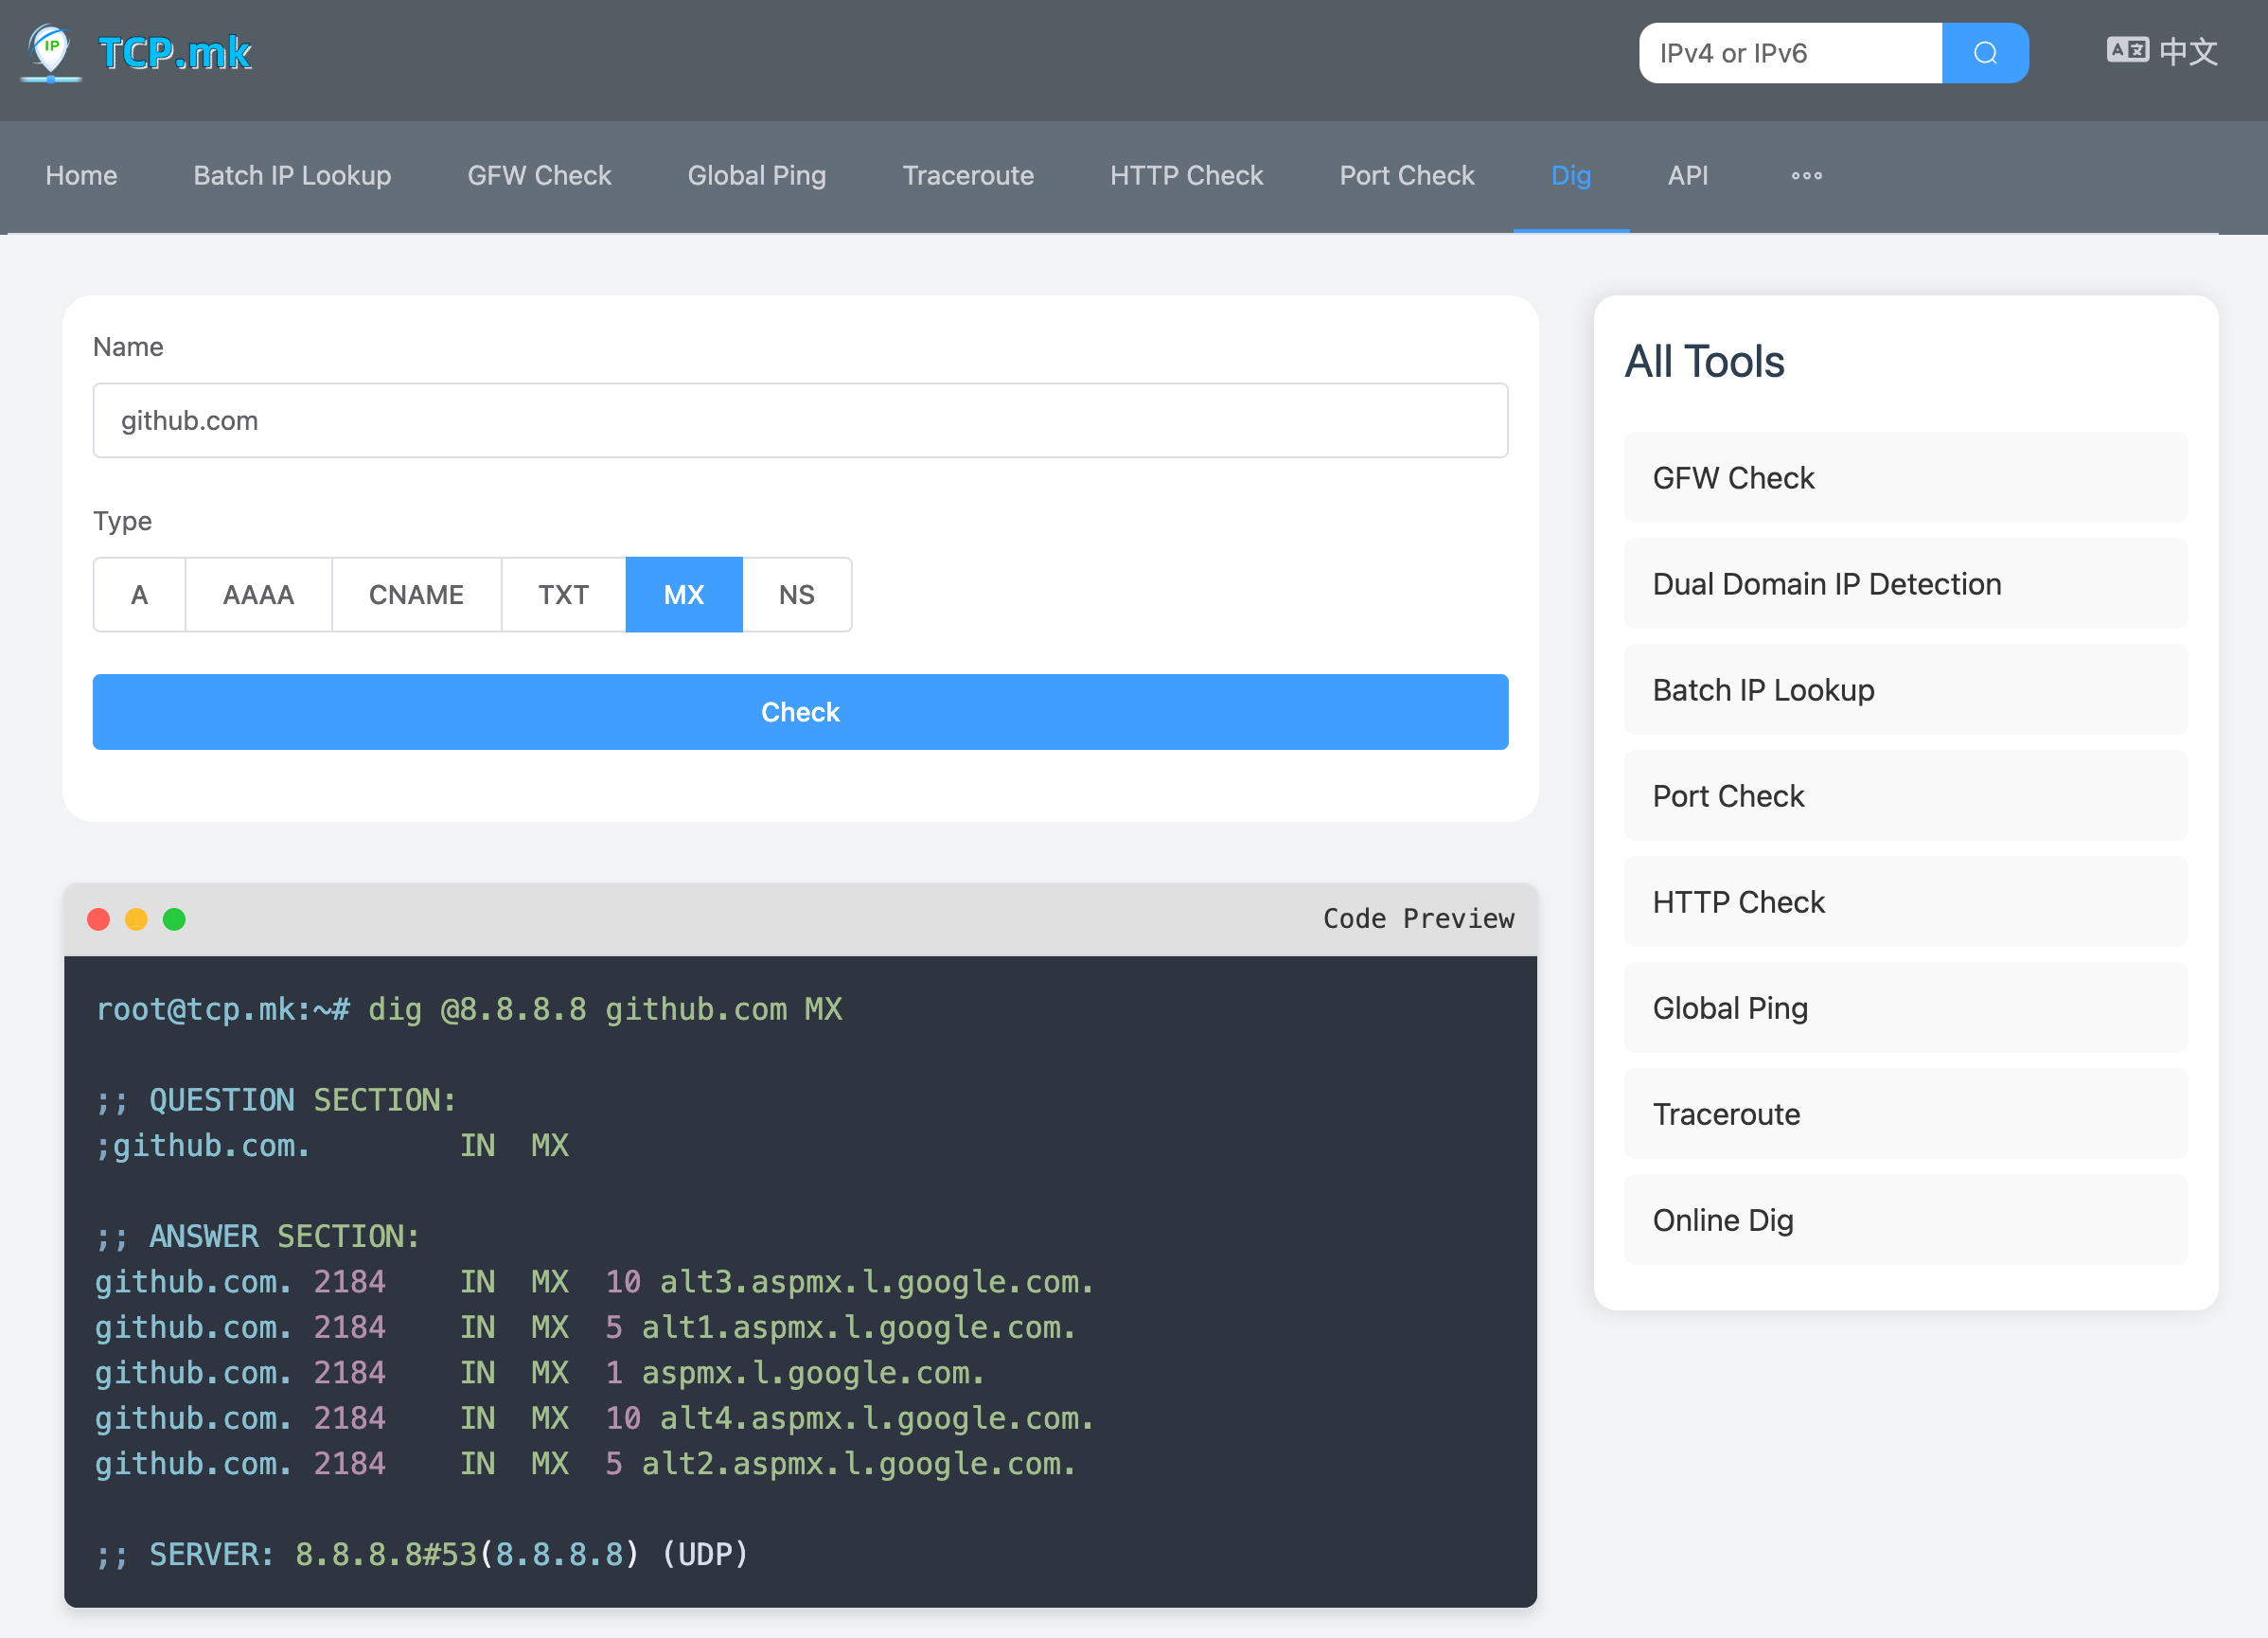Click the alt3.aspmx.l.google.com. record
Image resolution: width=2268 pixels, height=1638 pixels.
[876, 1283]
